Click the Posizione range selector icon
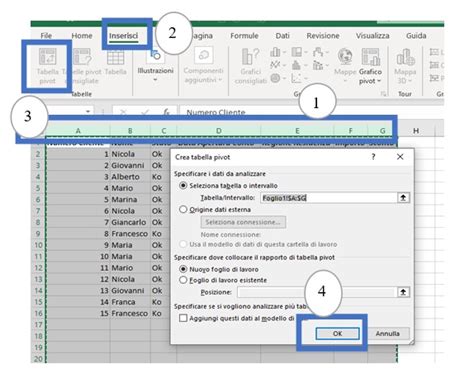The height and width of the screenshot is (383, 474). point(403,292)
